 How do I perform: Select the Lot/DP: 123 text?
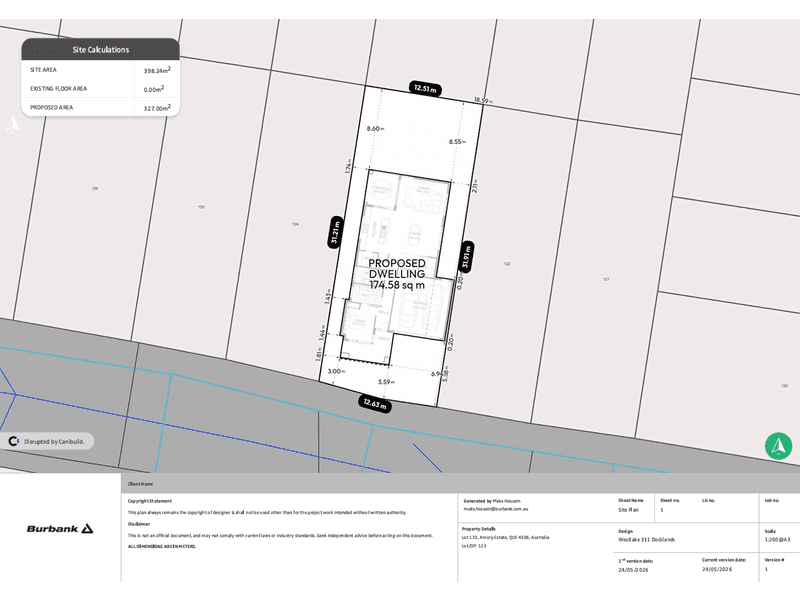474,546
